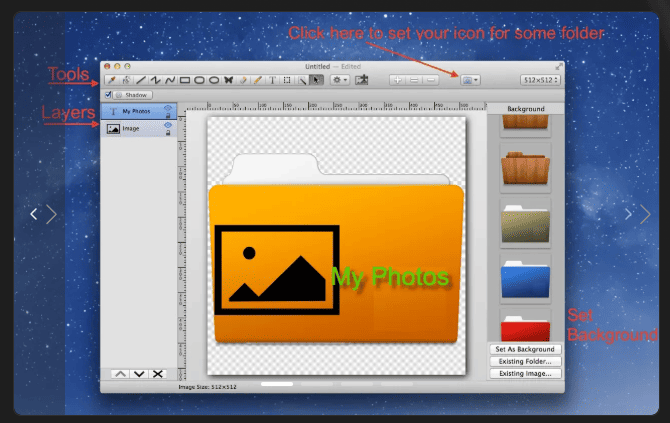Move layer up with up arrow
Image resolution: width=670 pixels, height=423 pixels.
(x=120, y=374)
